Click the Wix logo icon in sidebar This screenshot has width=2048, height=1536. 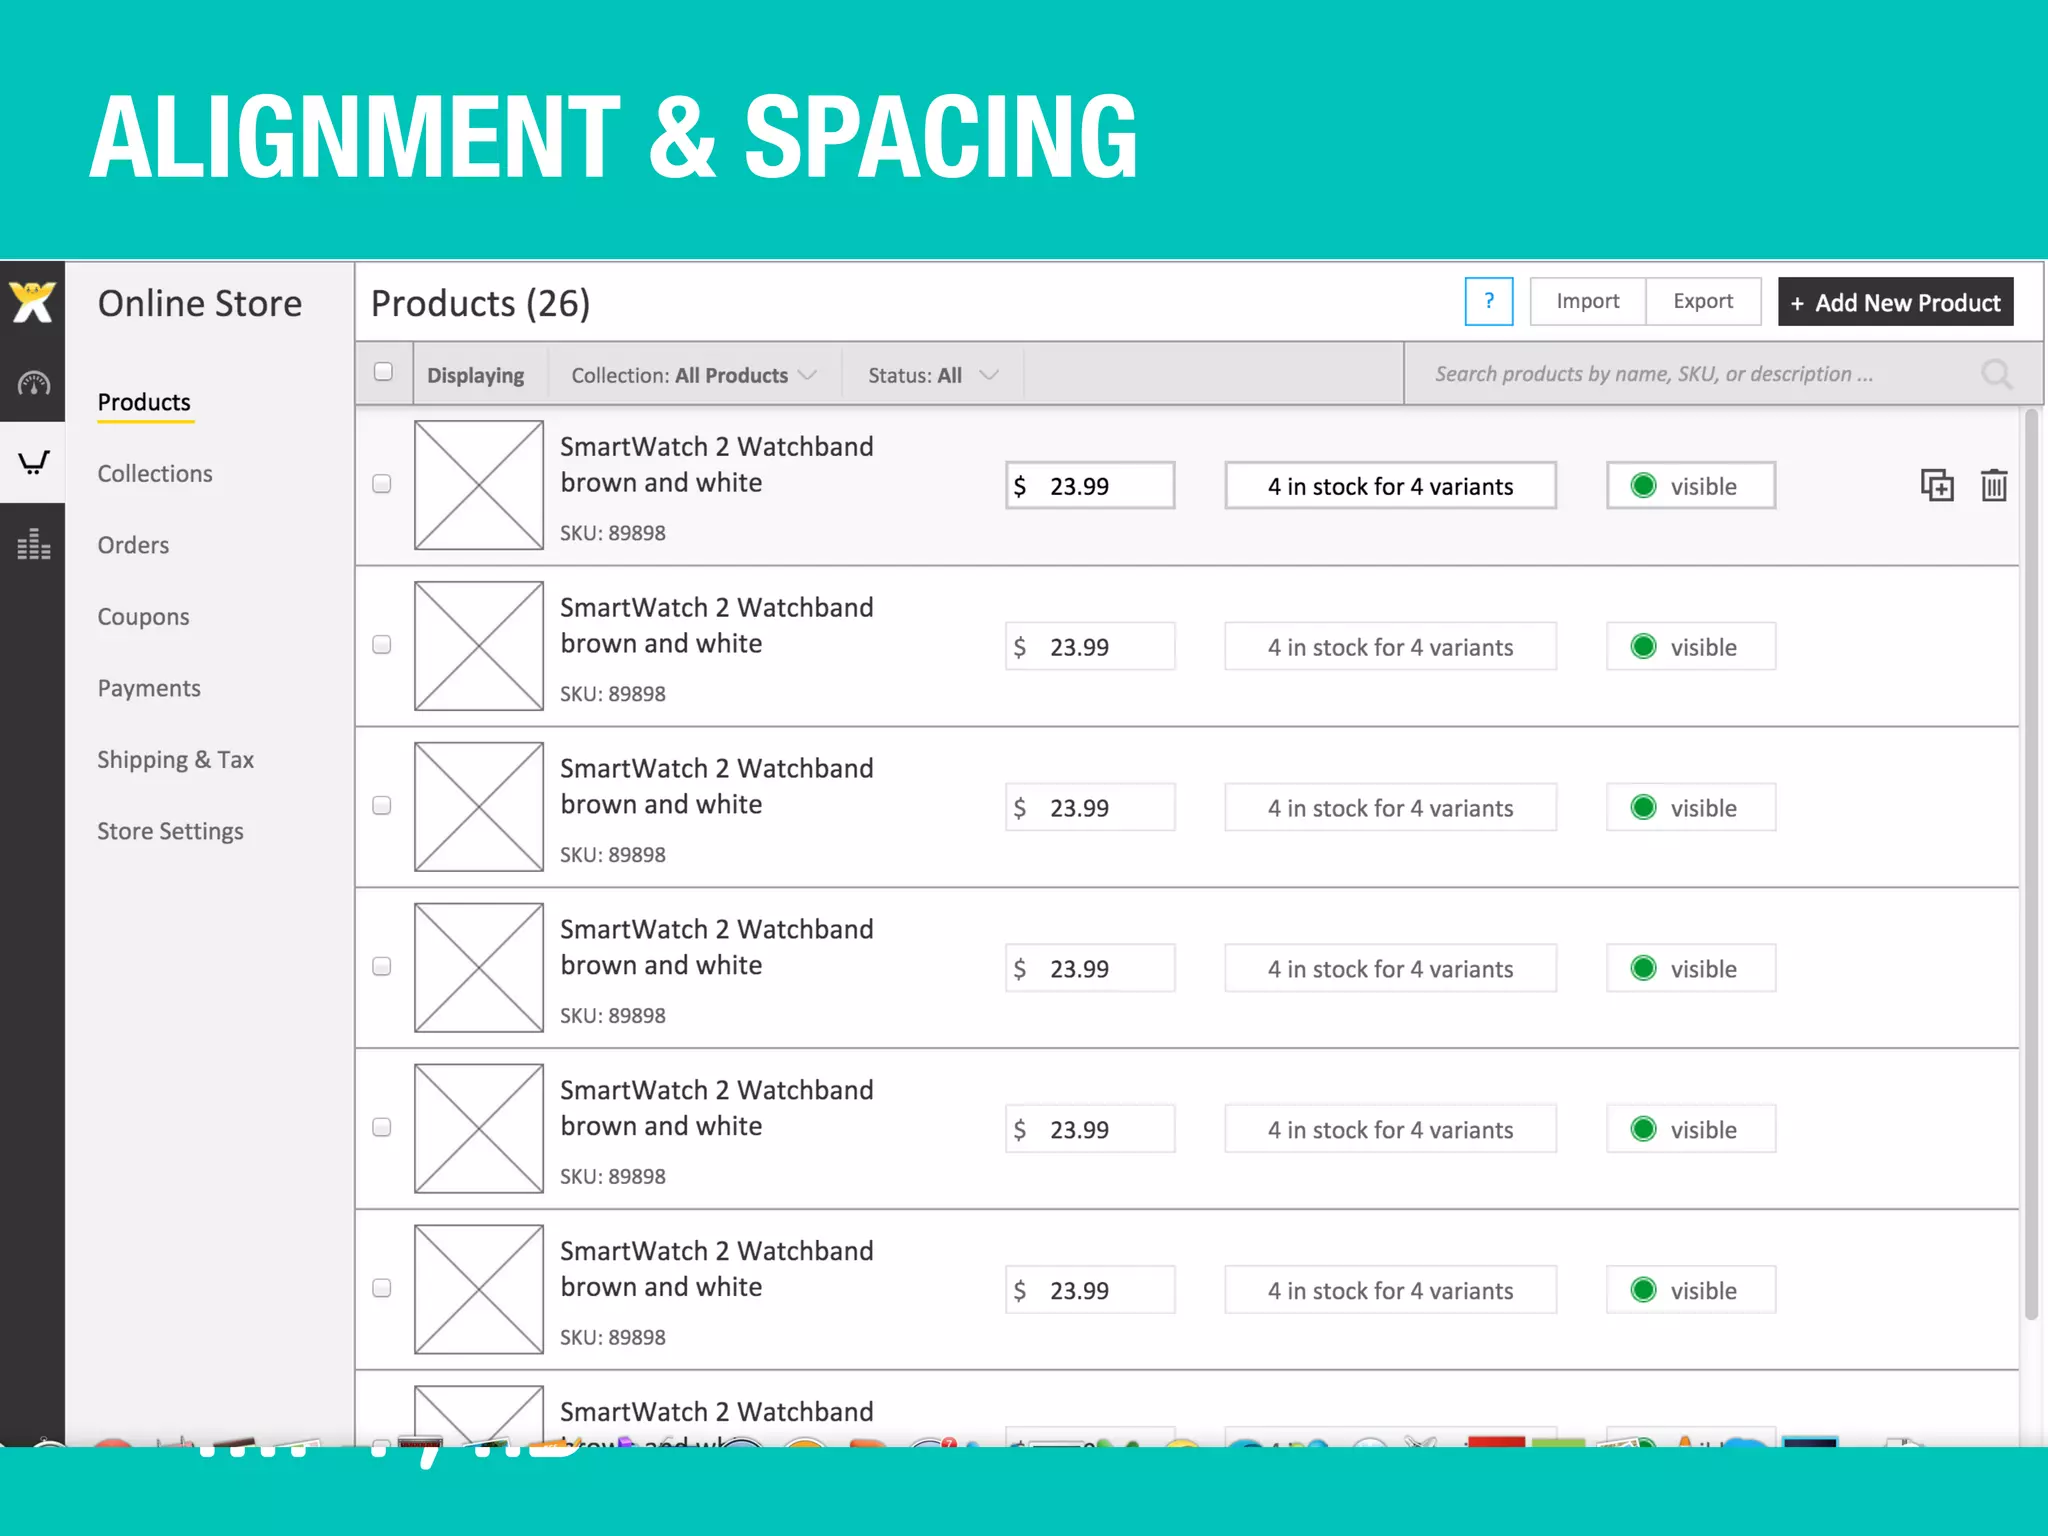pos(32,302)
